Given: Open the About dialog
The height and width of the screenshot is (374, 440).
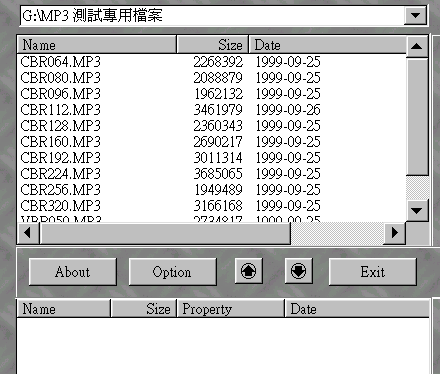Looking at the screenshot, I should coord(73,272).
